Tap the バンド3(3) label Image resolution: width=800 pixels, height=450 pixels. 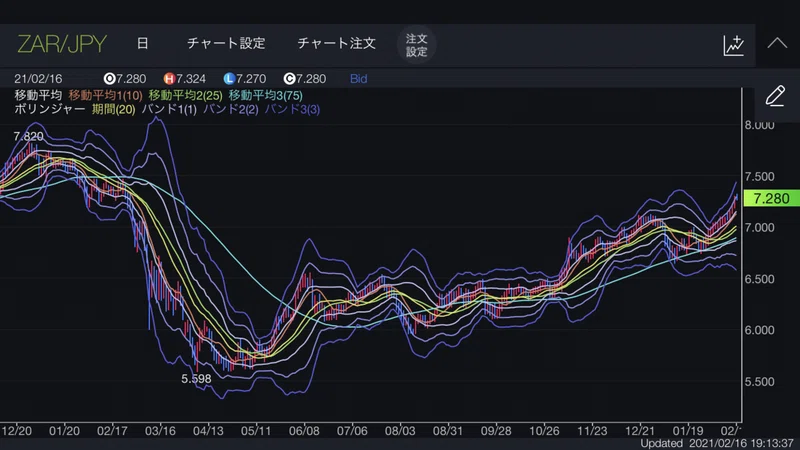pos(292,109)
